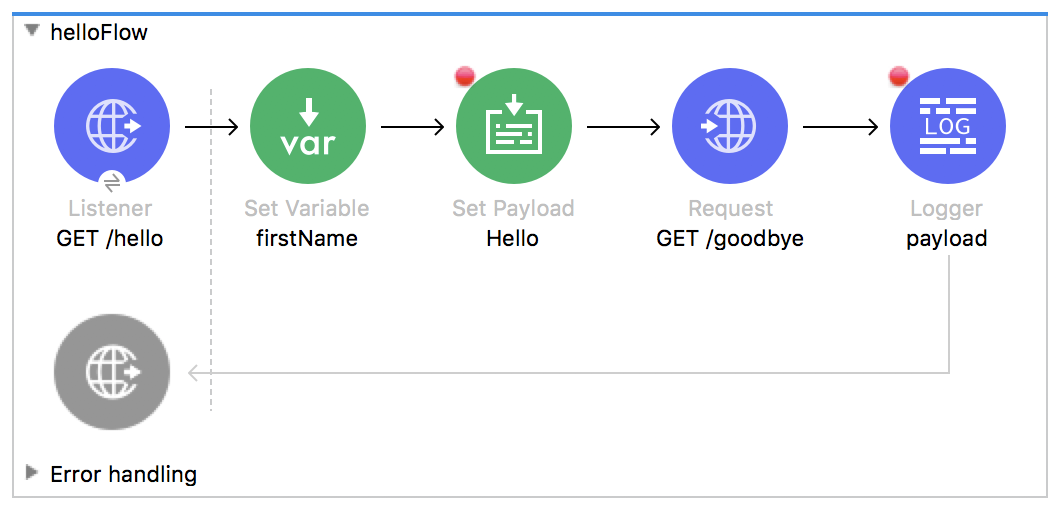
Task: Collapse the helloFlow disclosure triangle
Action: coord(31,31)
